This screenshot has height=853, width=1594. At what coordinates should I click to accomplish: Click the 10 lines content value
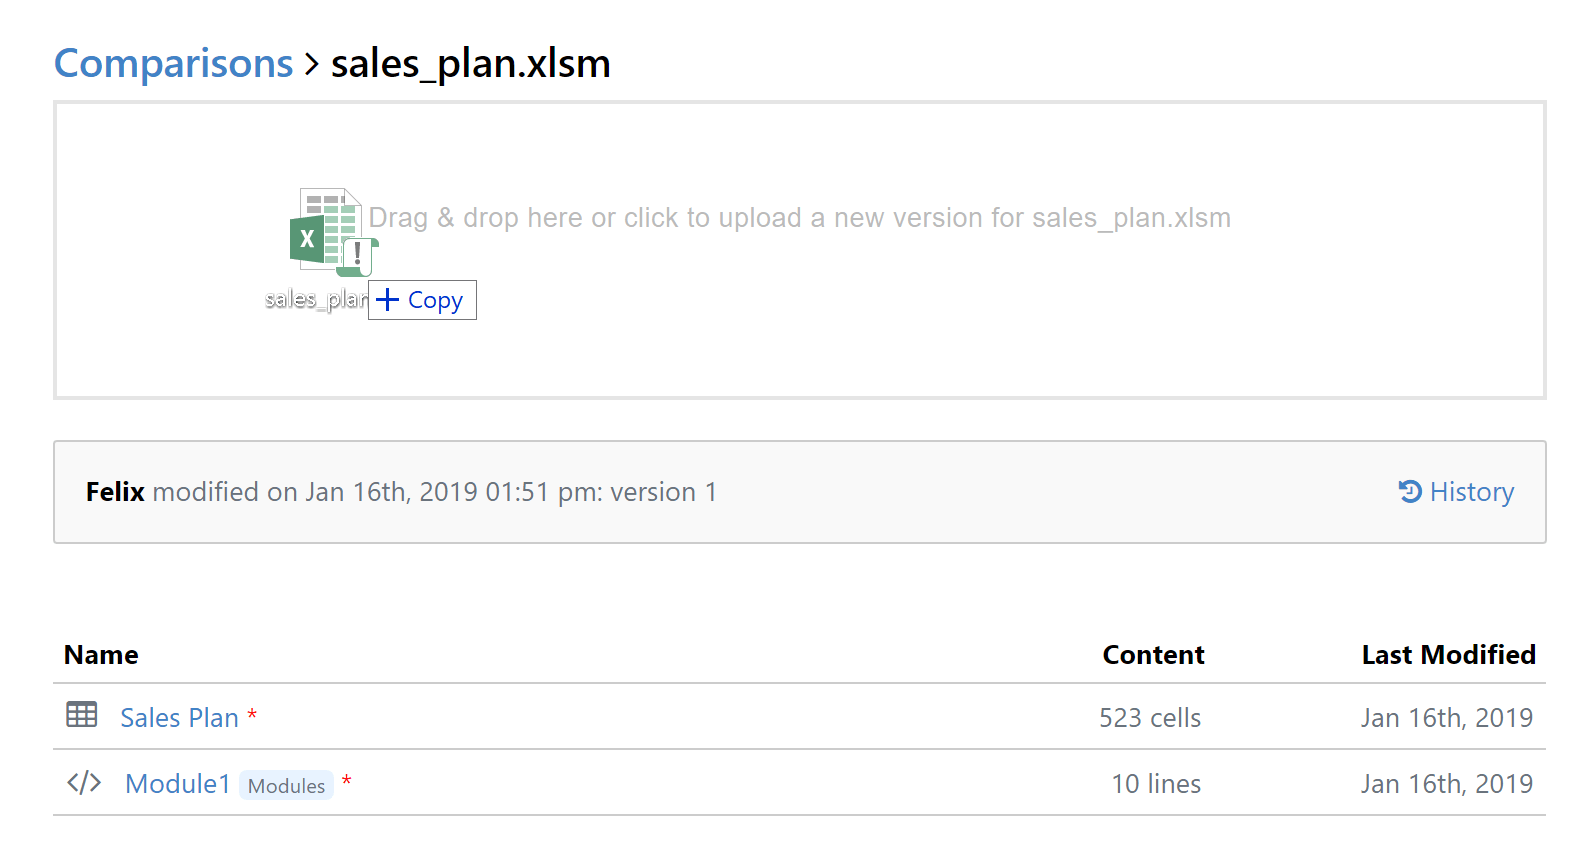(1156, 784)
